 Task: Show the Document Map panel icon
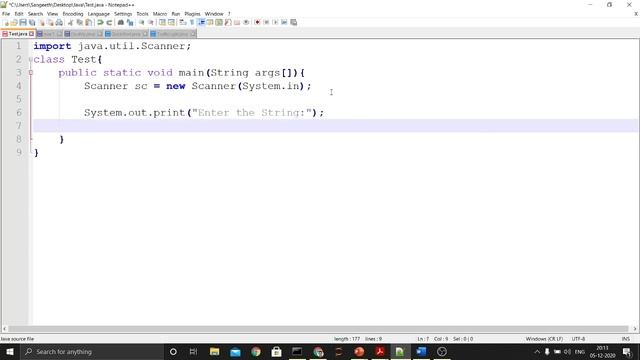pos(219,22)
